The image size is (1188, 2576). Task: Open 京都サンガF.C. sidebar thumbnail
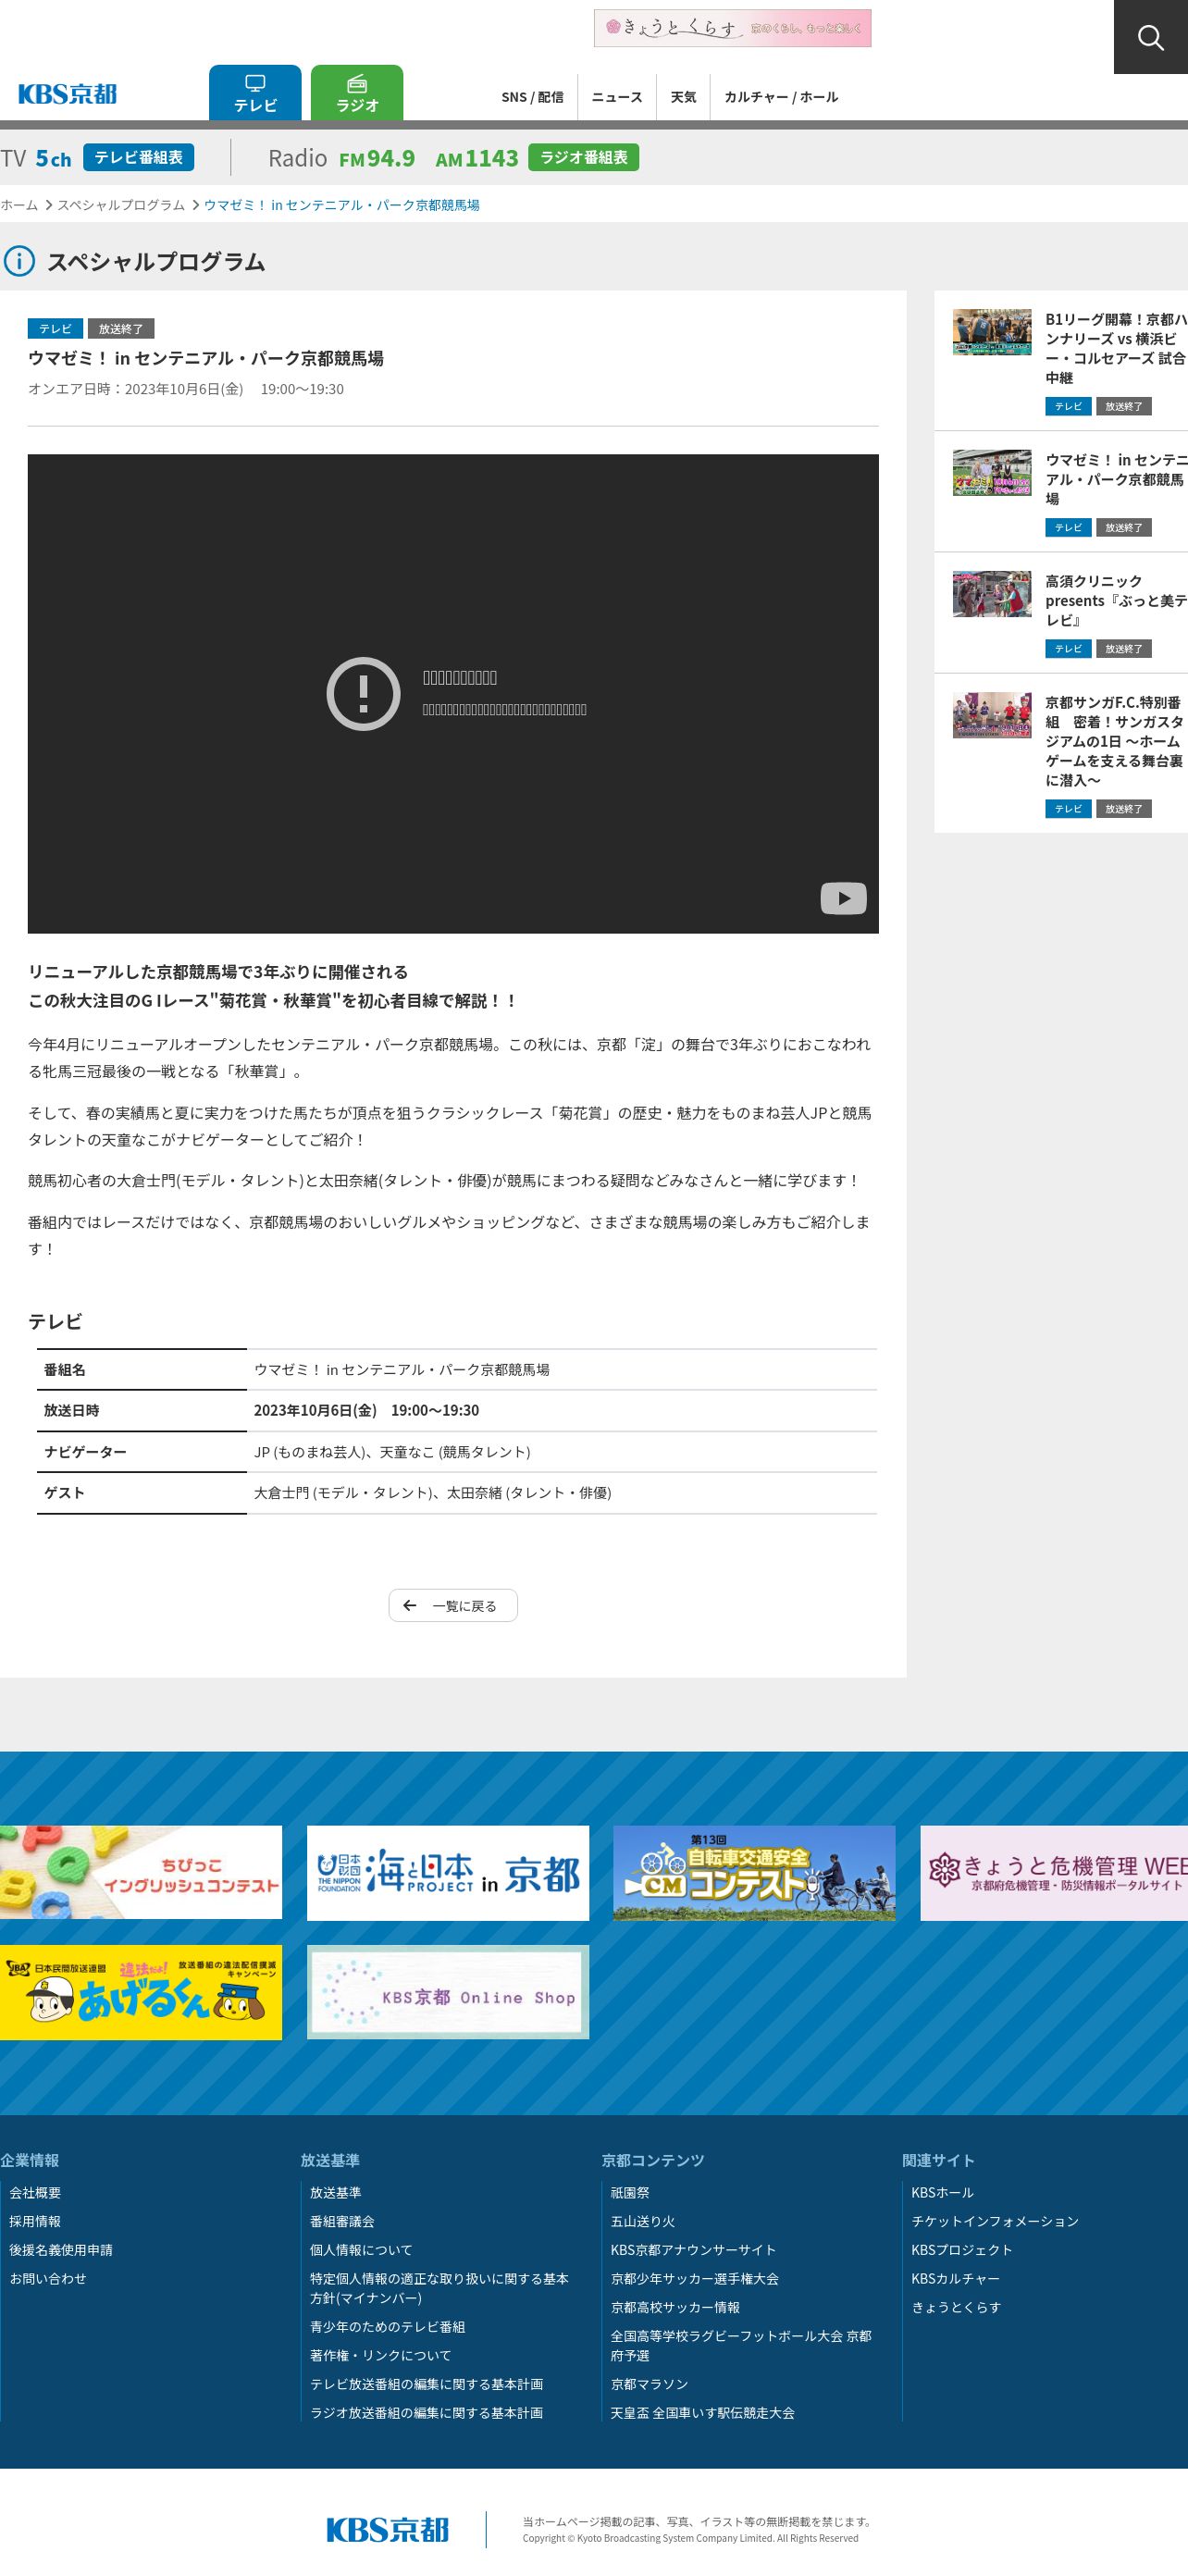[x=992, y=715]
